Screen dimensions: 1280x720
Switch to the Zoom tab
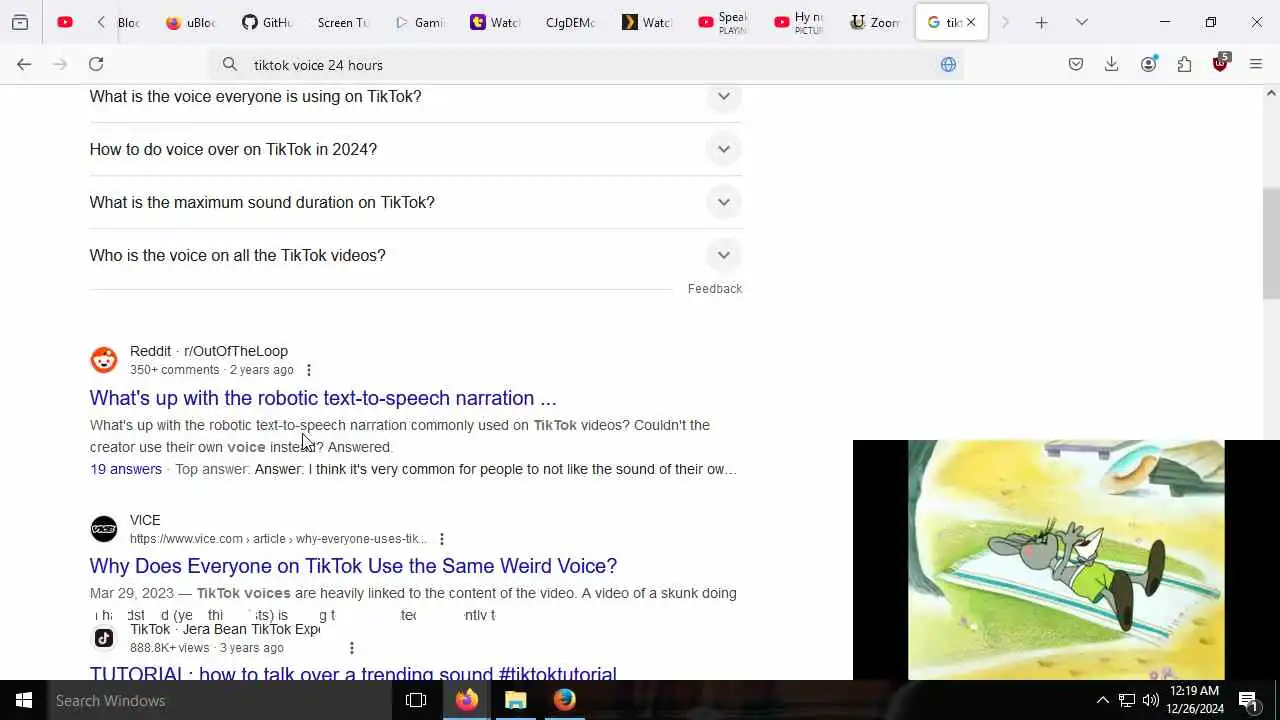point(874,22)
